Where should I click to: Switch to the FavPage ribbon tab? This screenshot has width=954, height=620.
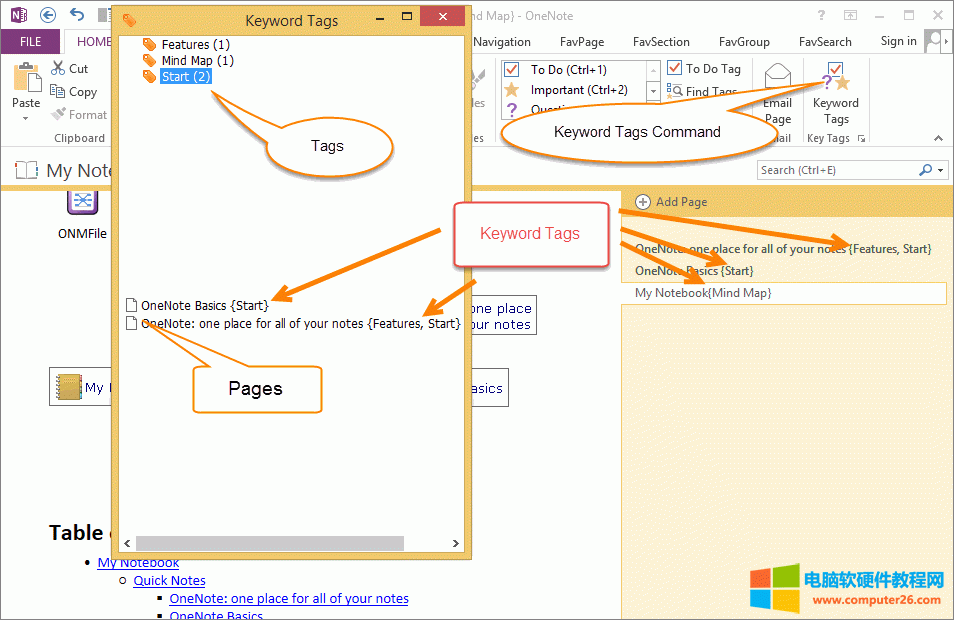581,42
